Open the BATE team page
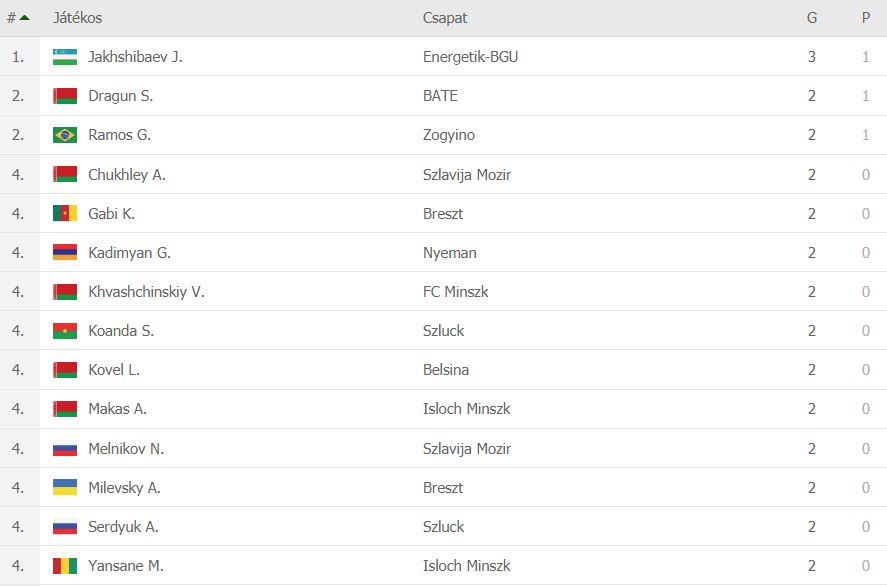887x586 pixels. tap(440, 96)
